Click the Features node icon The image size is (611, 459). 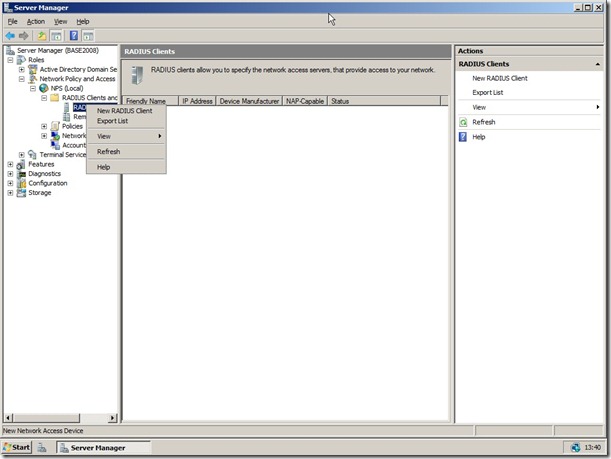point(21,164)
